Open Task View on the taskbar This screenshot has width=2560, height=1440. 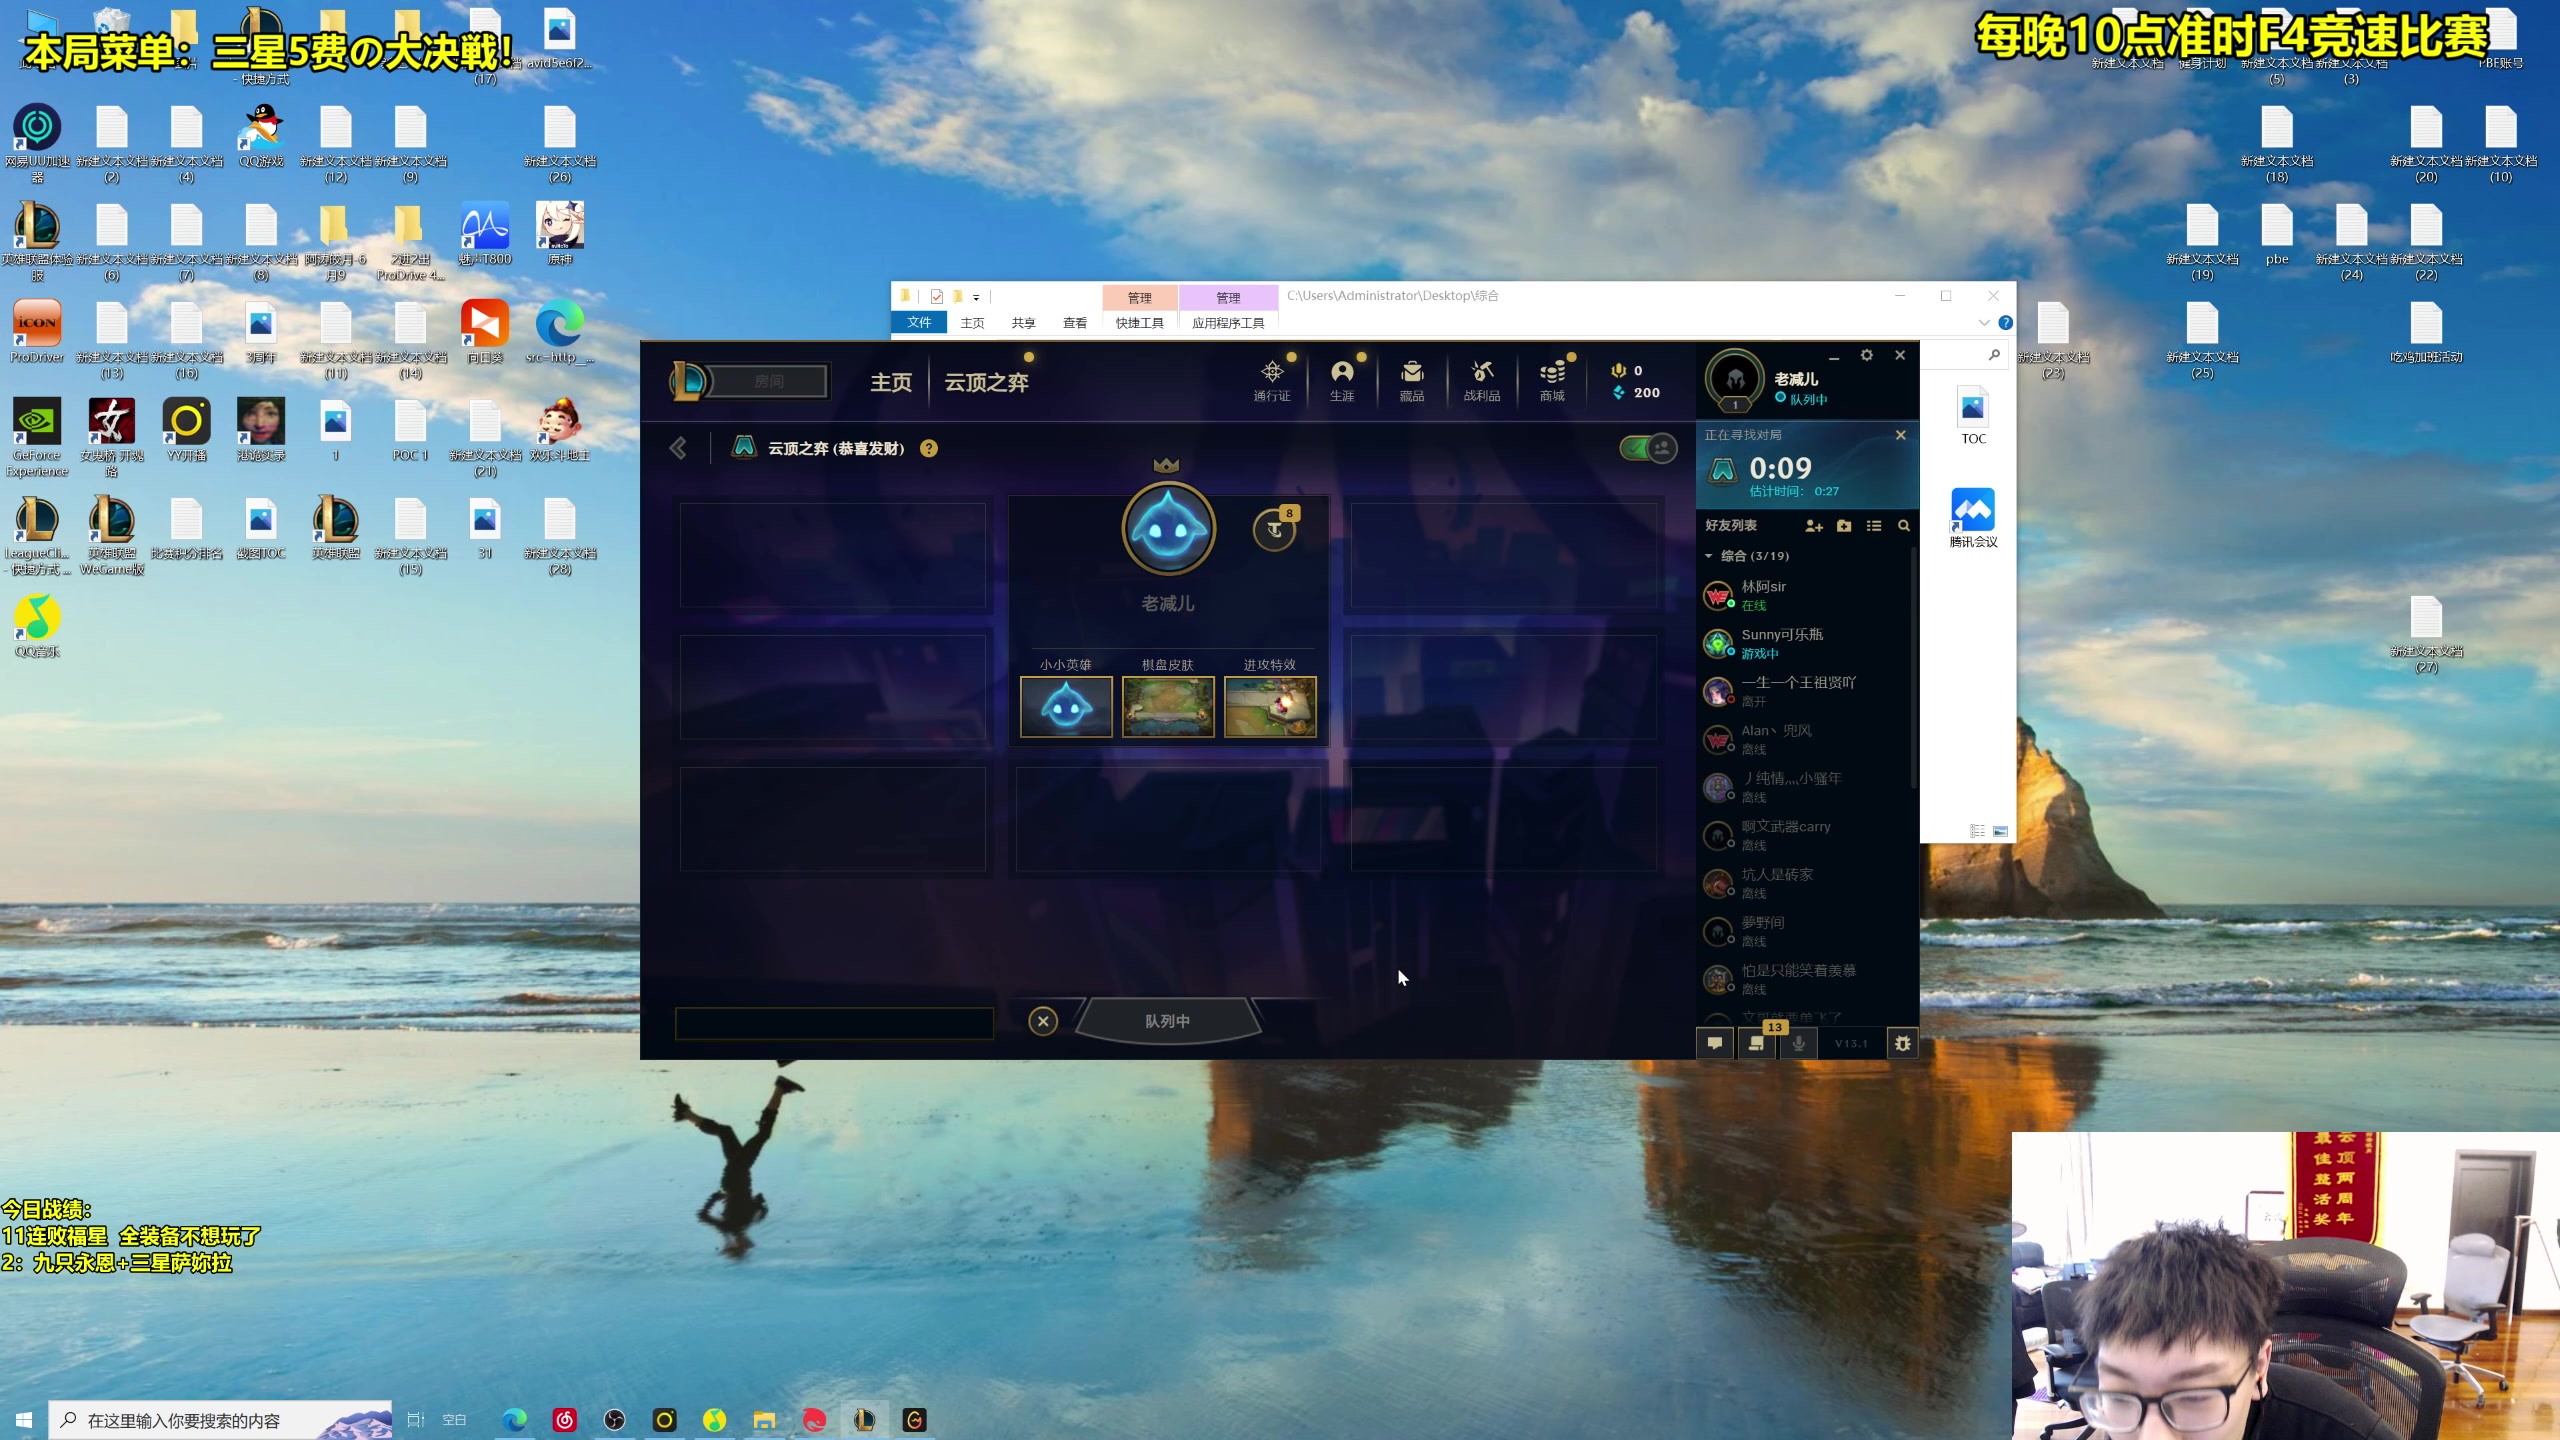point(416,1420)
